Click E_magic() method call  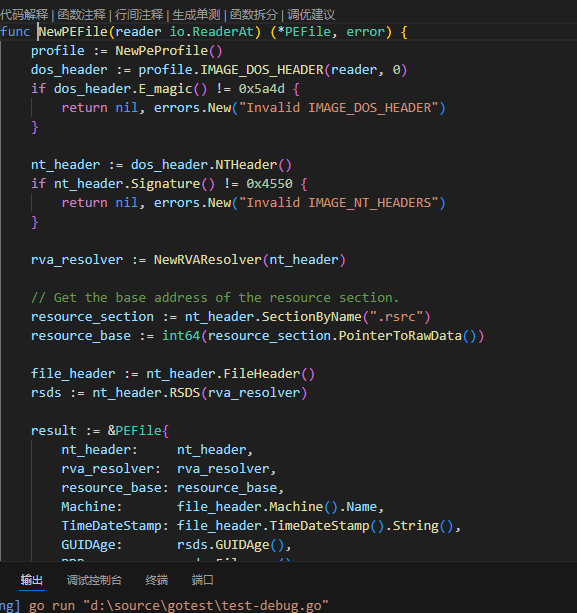click(173, 89)
